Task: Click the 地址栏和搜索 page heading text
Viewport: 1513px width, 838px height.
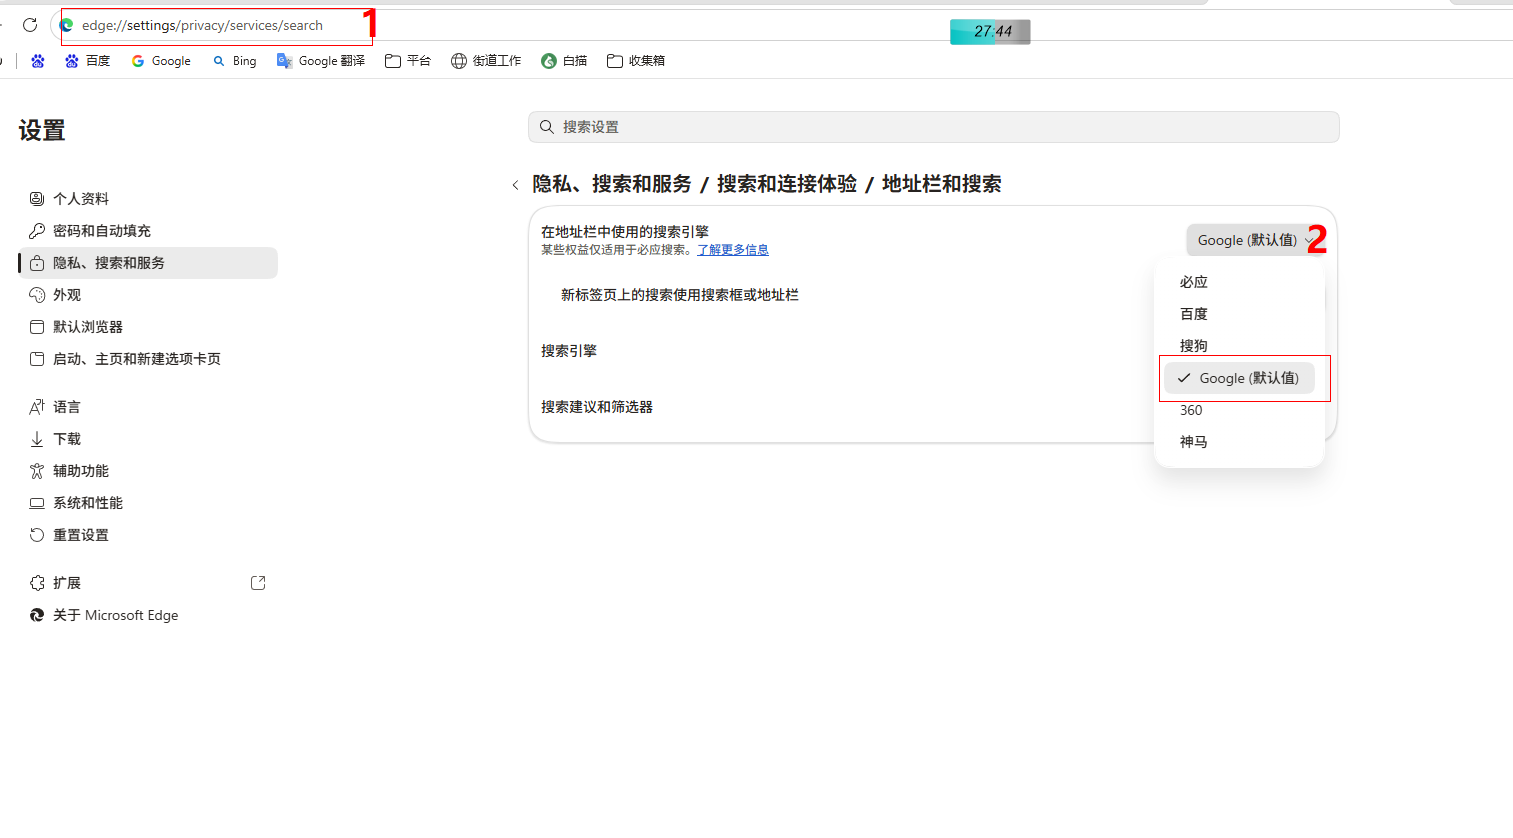Action: (942, 184)
